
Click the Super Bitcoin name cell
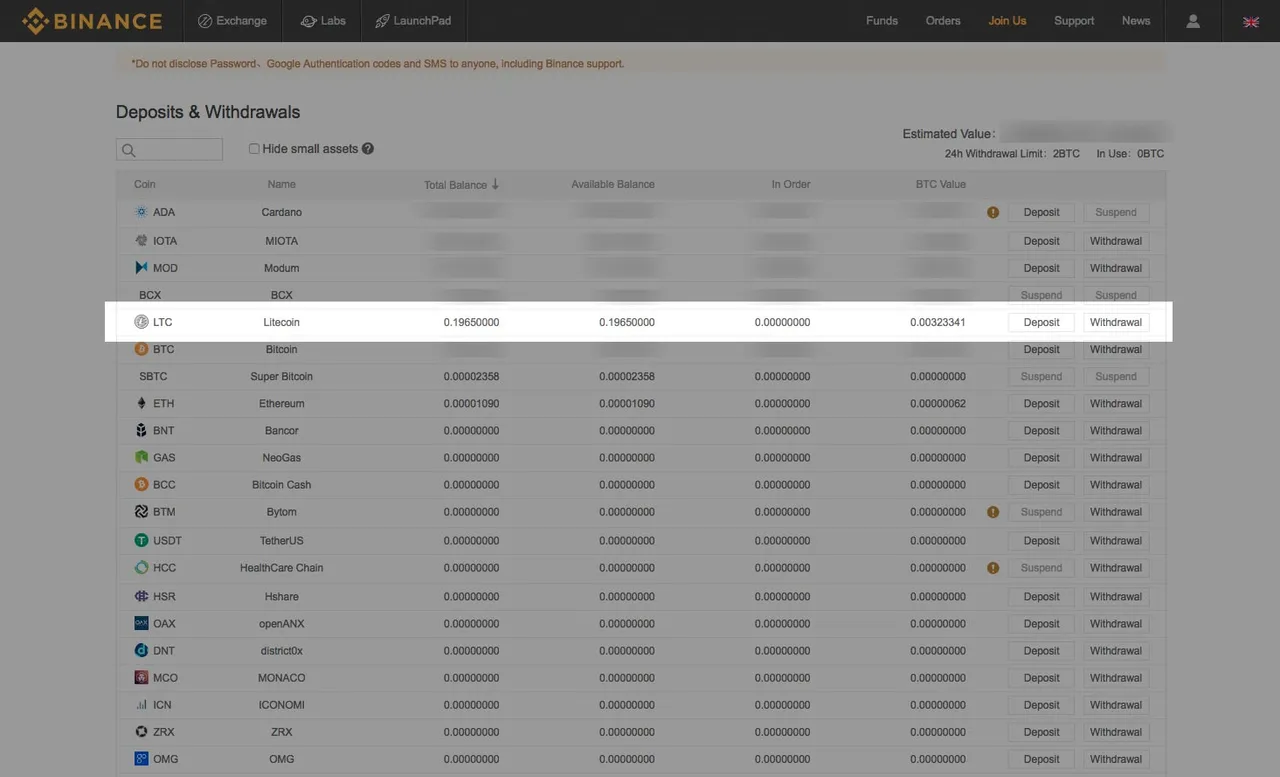pos(282,376)
